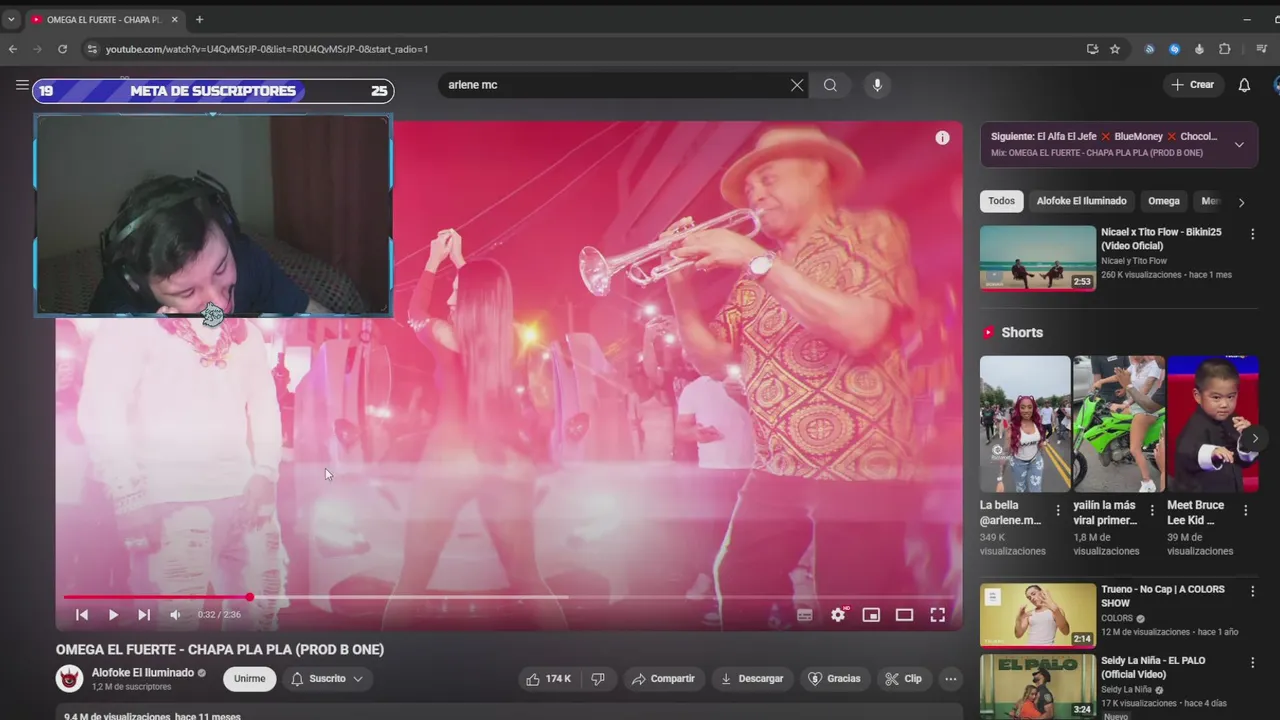1280x720 pixels.
Task: Open more actions ellipsis below video
Action: click(x=951, y=679)
